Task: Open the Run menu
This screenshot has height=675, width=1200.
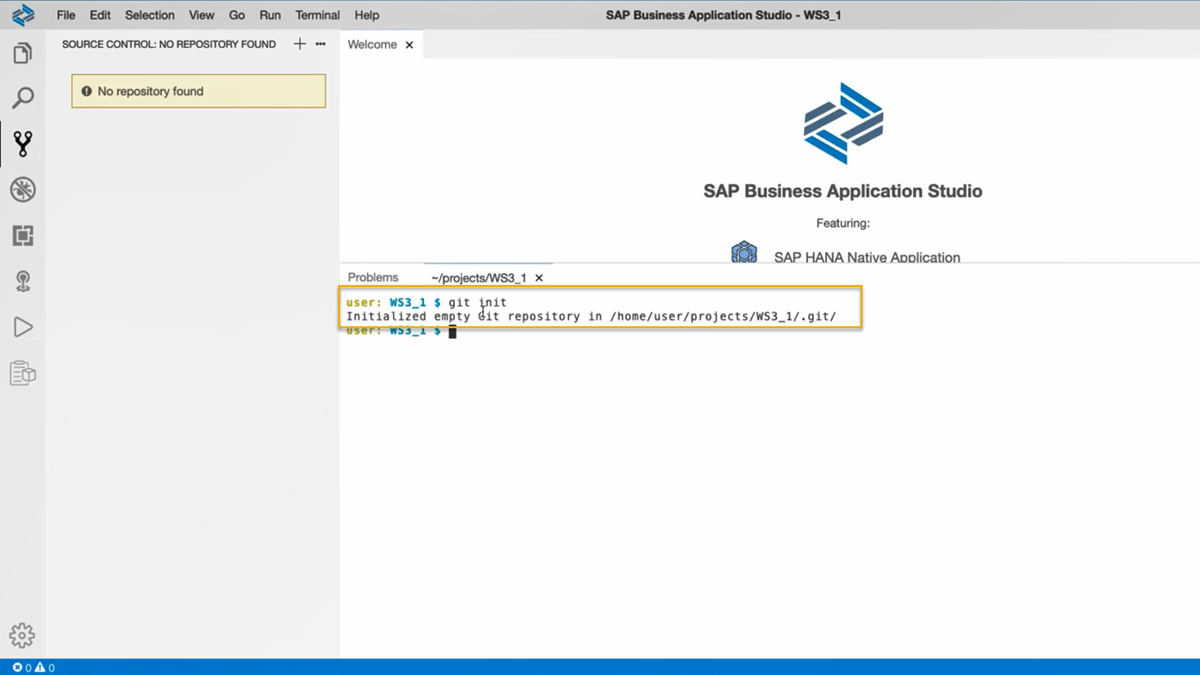Action: (270, 15)
